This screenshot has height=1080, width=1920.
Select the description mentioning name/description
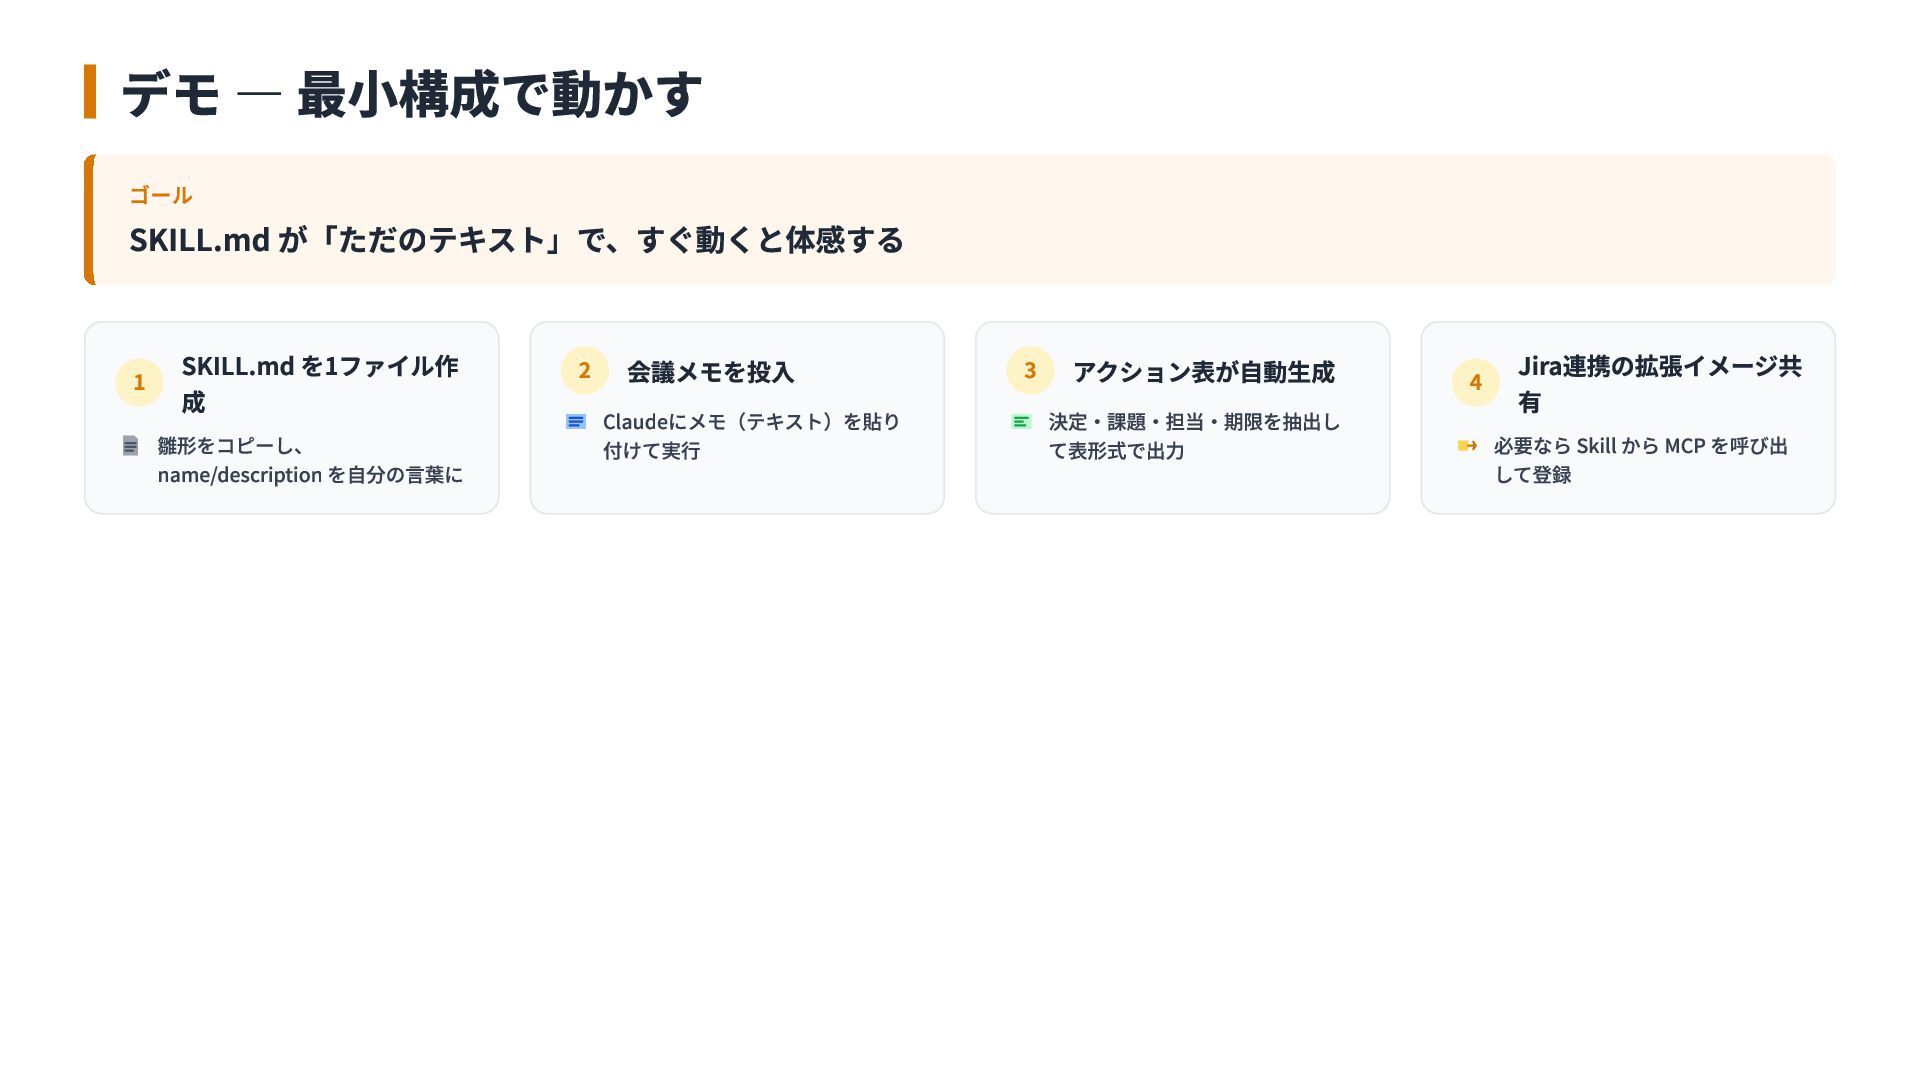click(x=310, y=460)
